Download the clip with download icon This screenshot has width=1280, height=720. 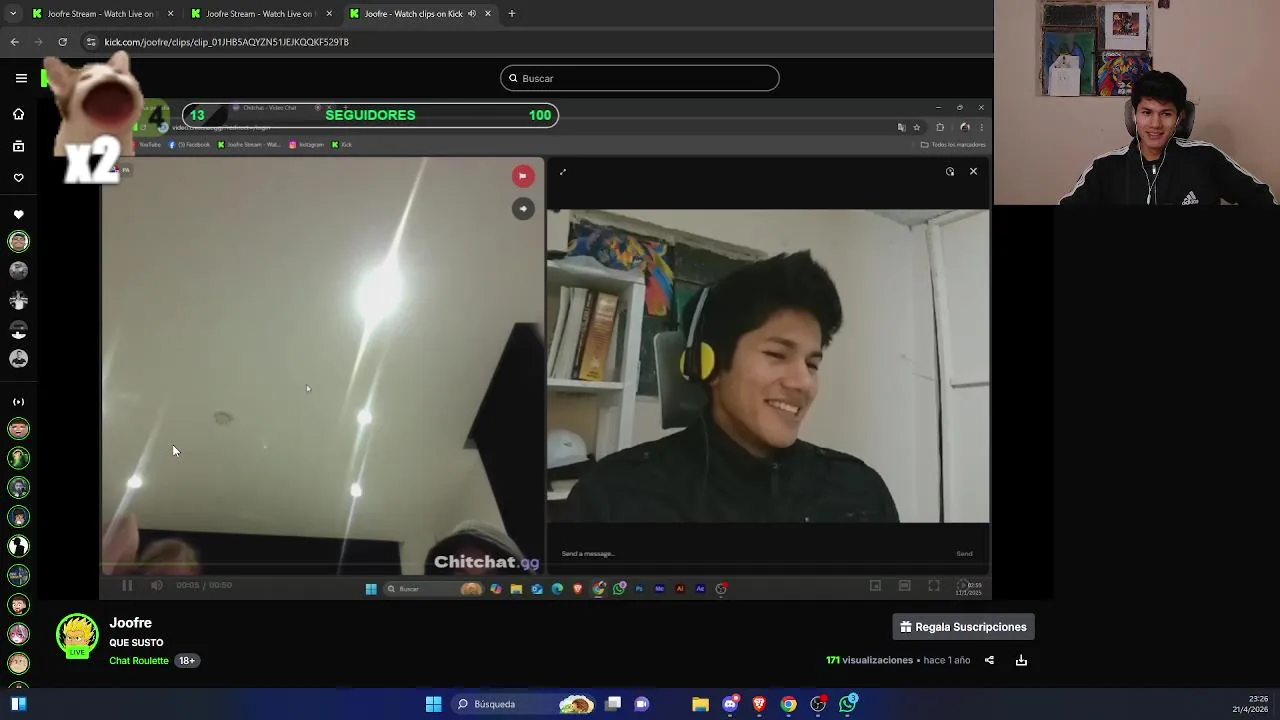1021,660
